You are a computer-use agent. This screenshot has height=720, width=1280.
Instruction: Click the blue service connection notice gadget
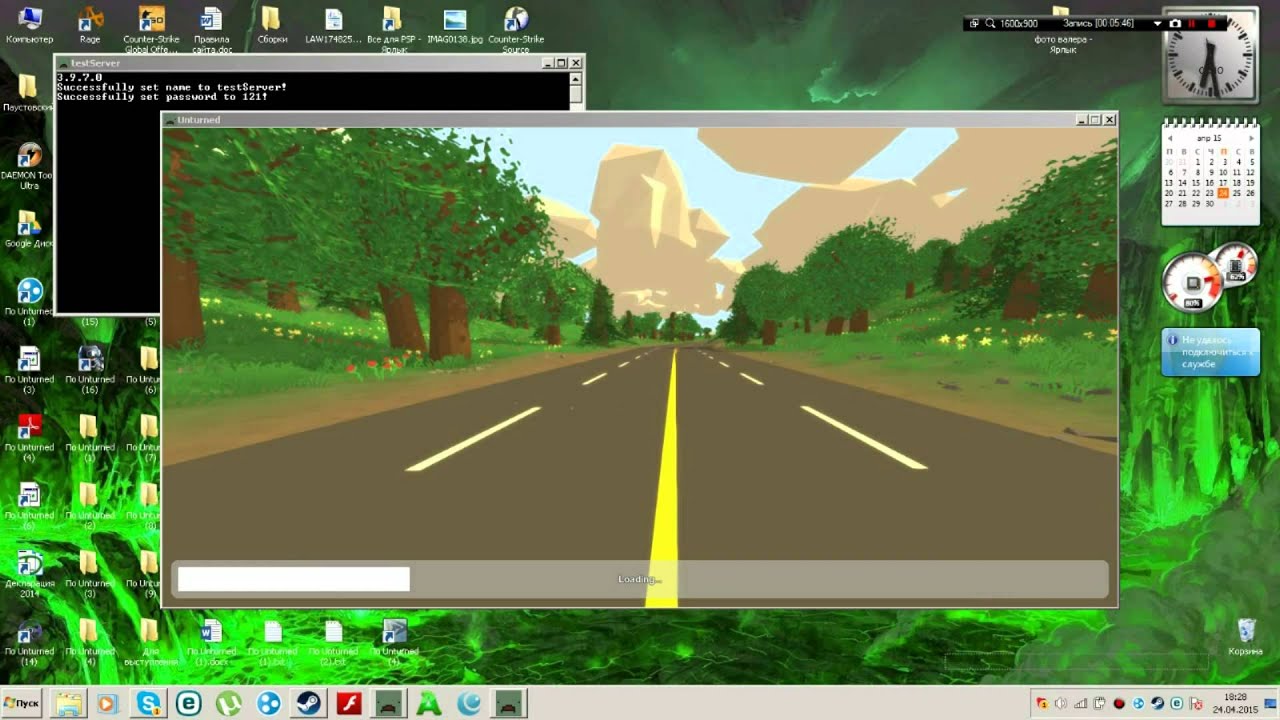(1210, 352)
